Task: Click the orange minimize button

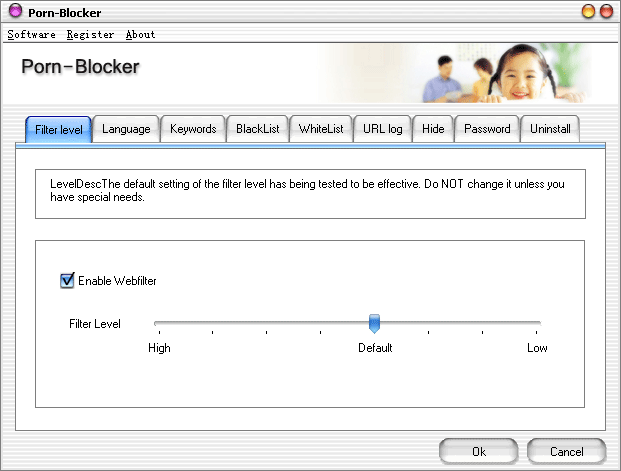Action: pyautogui.click(x=589, y=12)
